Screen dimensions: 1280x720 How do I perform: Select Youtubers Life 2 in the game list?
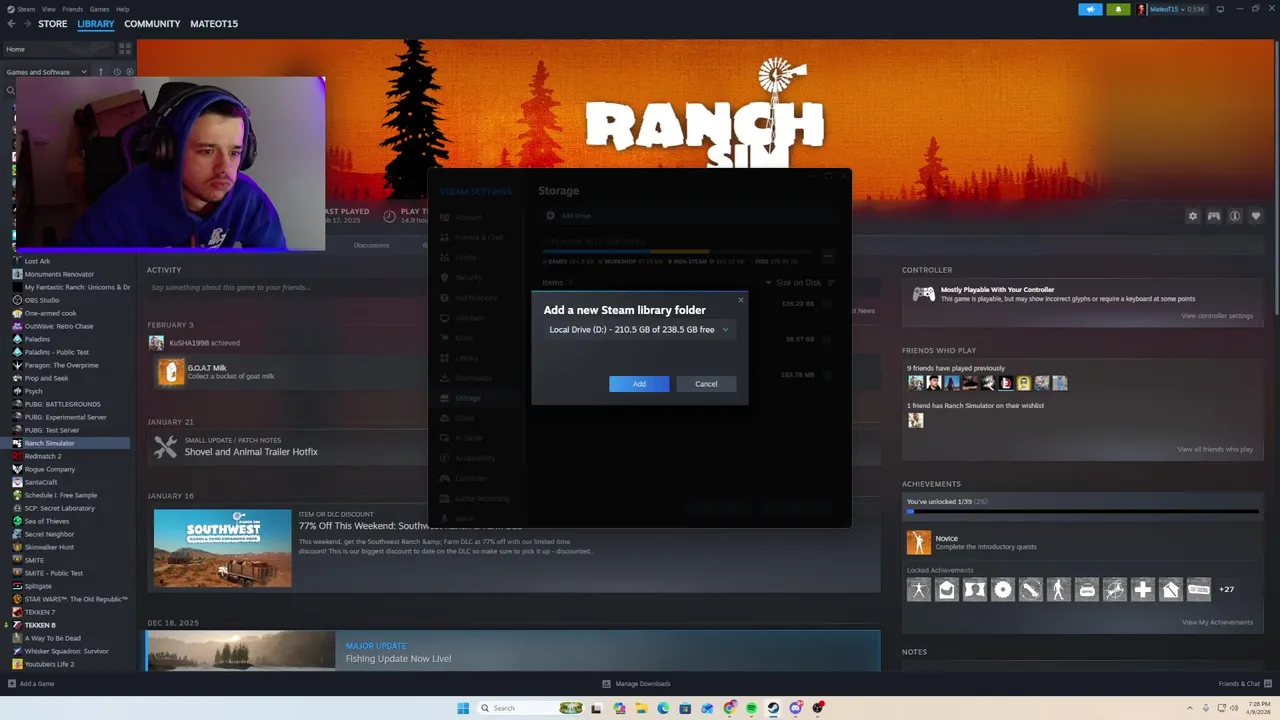(50, 664)
